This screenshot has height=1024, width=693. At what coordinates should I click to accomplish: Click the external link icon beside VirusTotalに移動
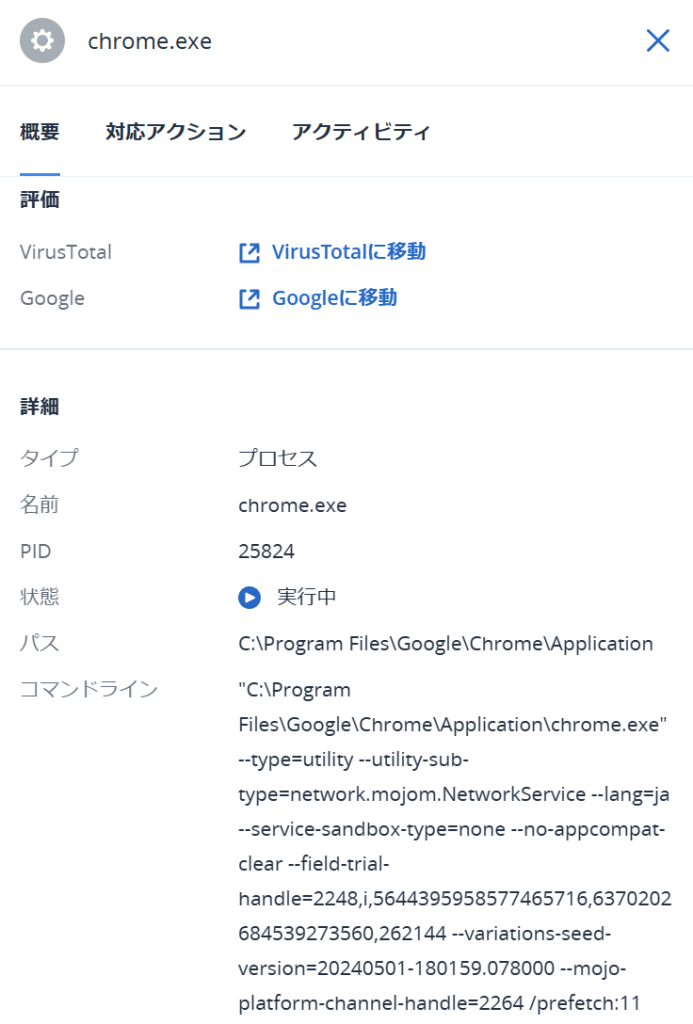[250, 253]
